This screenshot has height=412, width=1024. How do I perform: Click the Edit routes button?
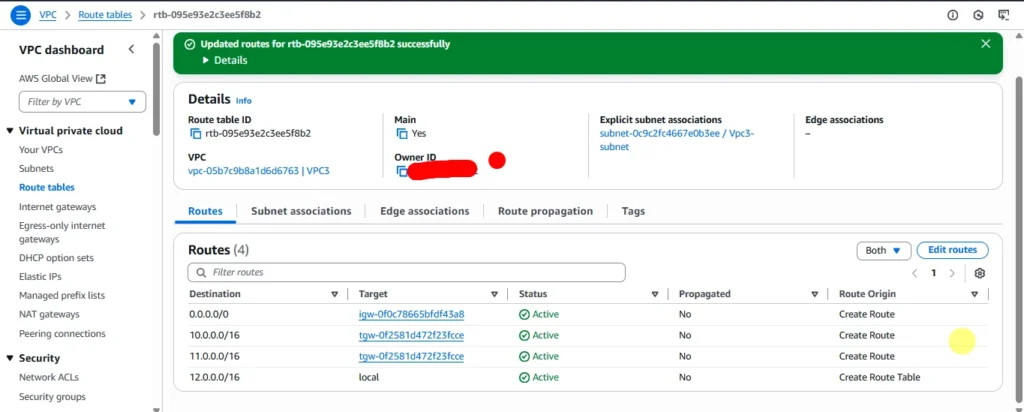[x=952, y=250]
